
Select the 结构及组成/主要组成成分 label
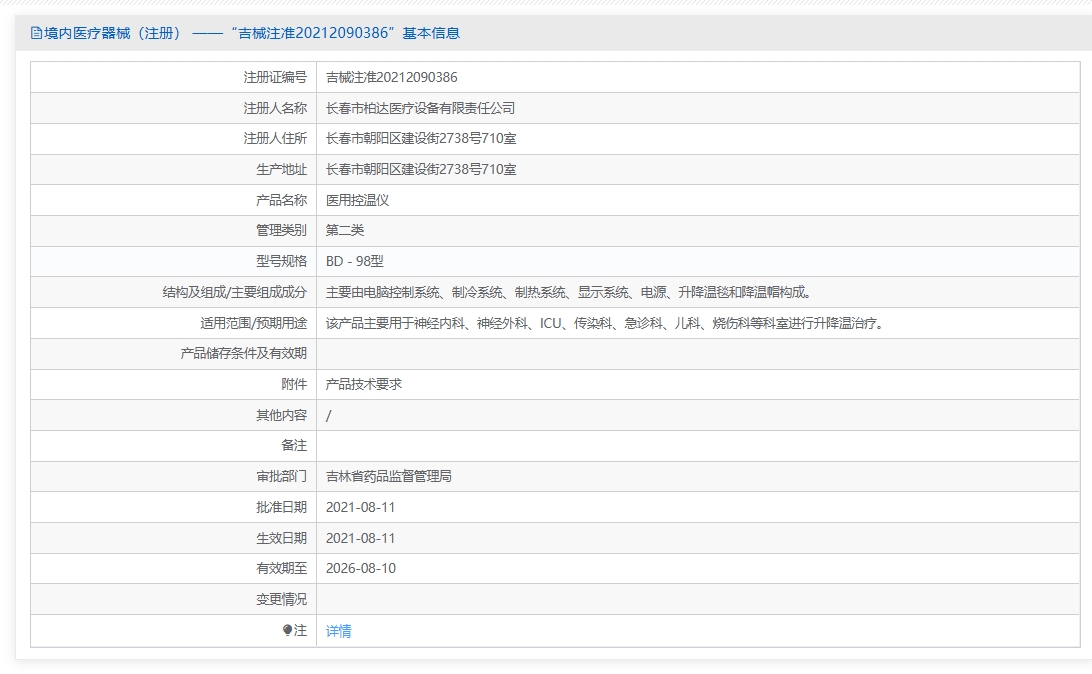235,292
